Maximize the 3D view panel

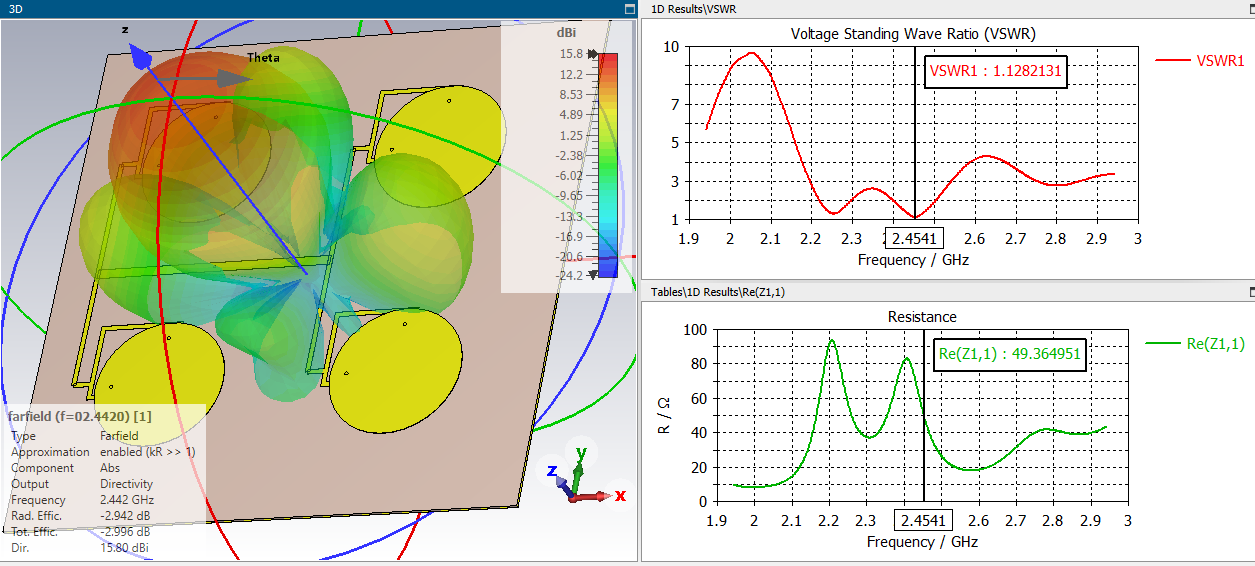pos(629,8)
